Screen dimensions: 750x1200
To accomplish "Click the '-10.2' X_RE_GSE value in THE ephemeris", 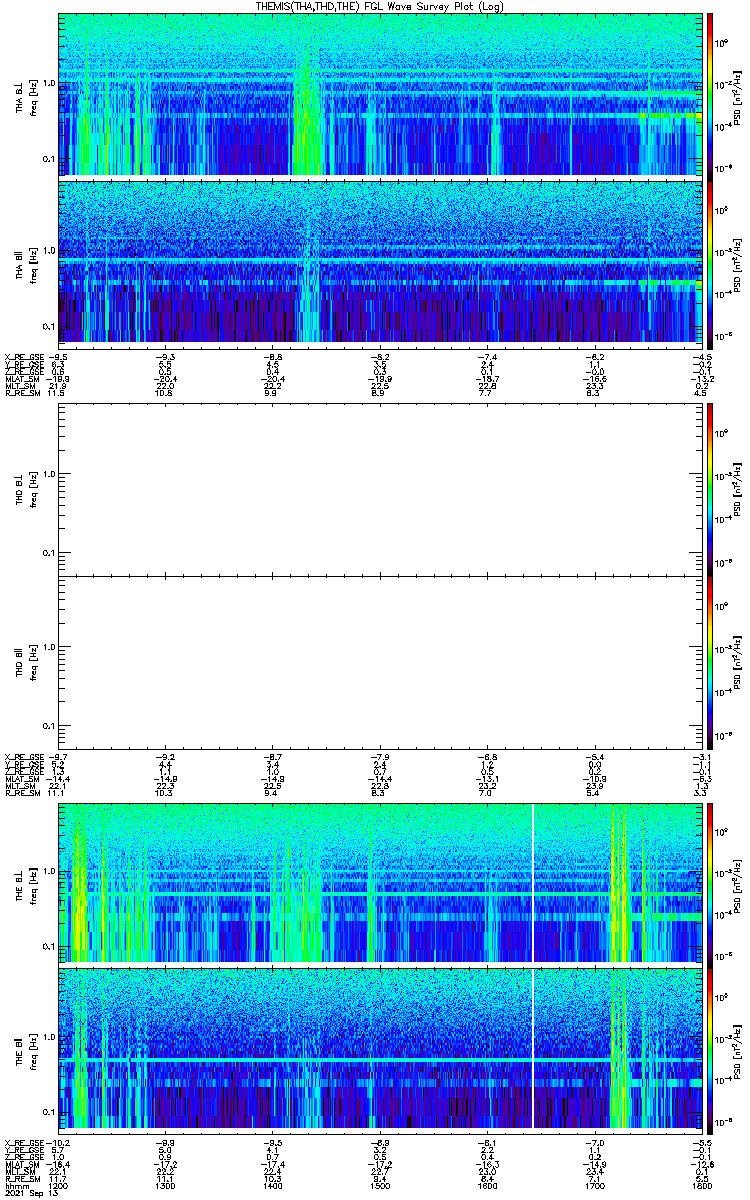I will (59, 1142).
